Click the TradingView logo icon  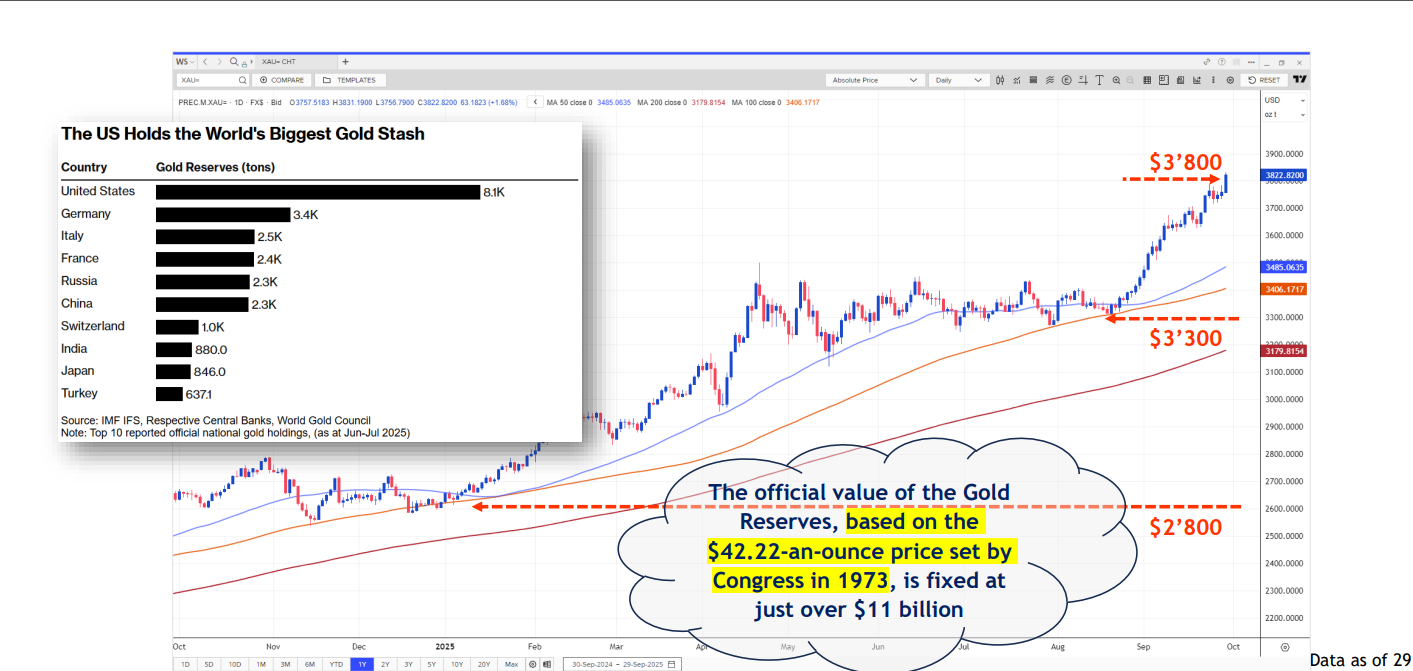1299,80
